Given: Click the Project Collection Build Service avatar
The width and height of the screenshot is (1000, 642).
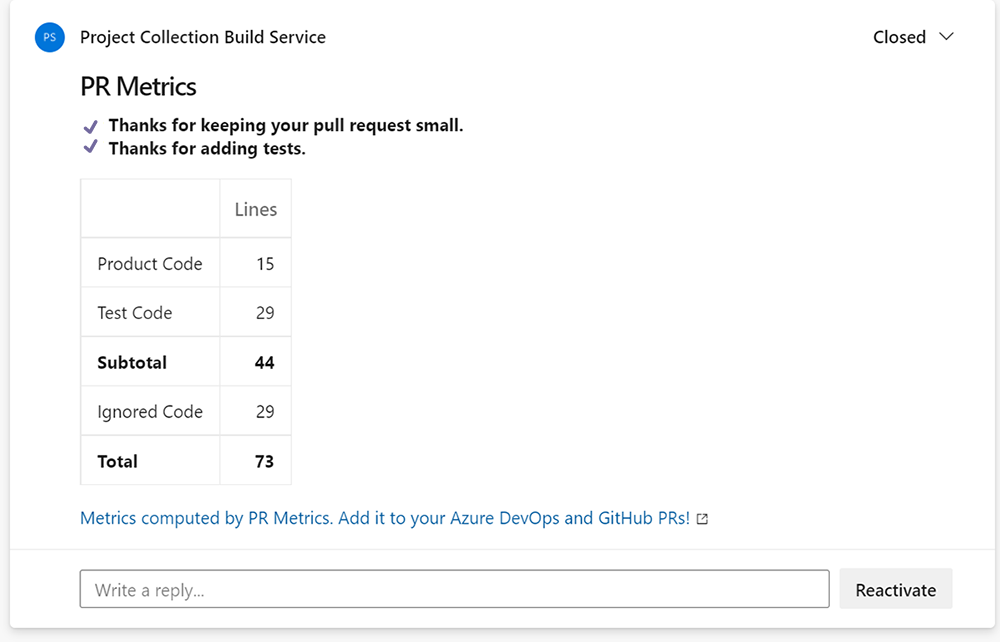Looking at the screenshot, I should click(x=49, y=37).
